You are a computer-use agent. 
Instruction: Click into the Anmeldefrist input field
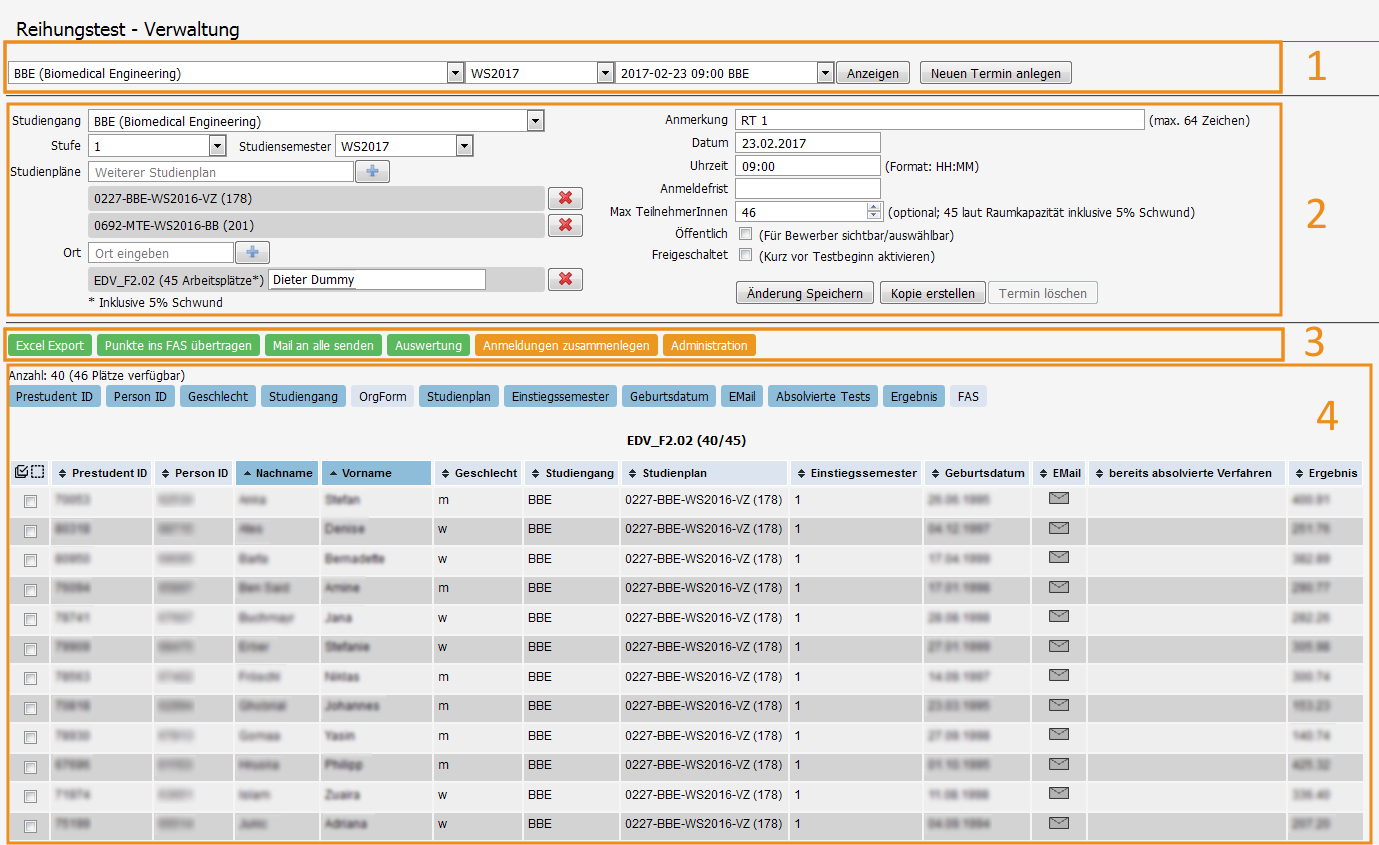pos(807,188)
